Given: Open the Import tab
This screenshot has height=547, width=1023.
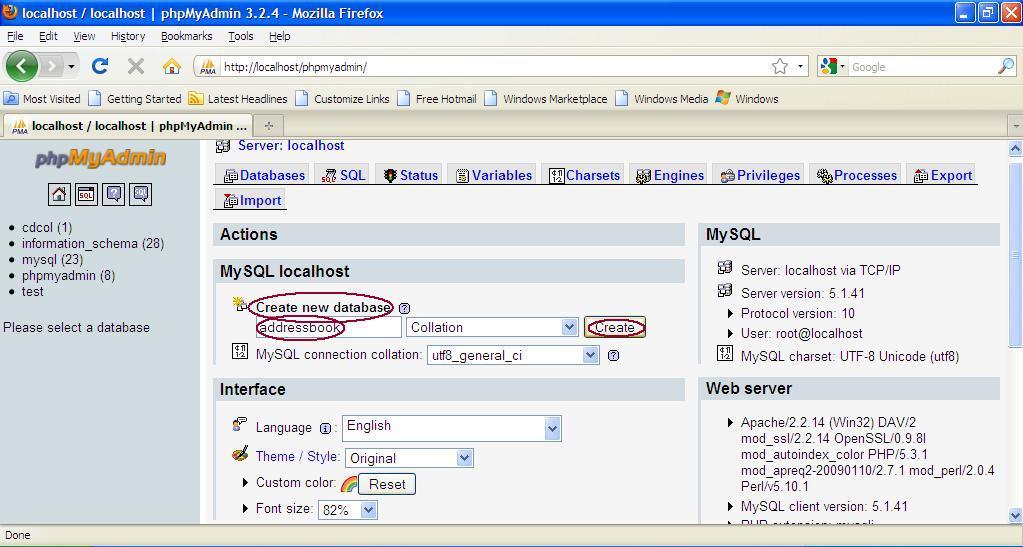Looking at the screenshot, I should tap(252, 200).
